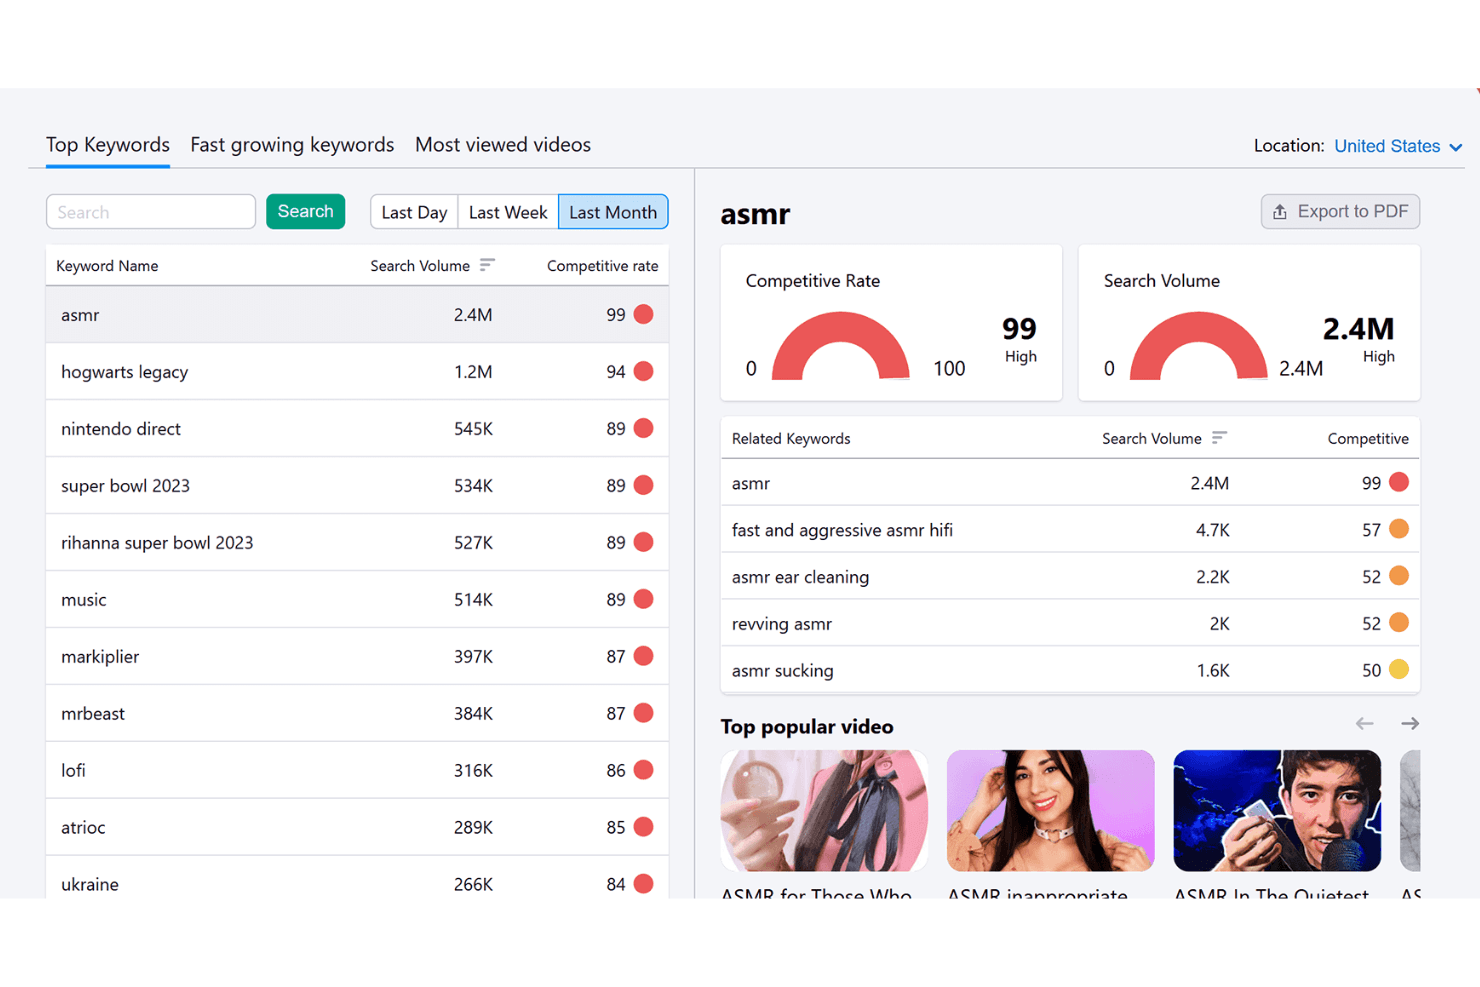Screen dimensions: 1480x987
Task: Click the sort icon in Related Keywords header
Action: (1219, 438)
